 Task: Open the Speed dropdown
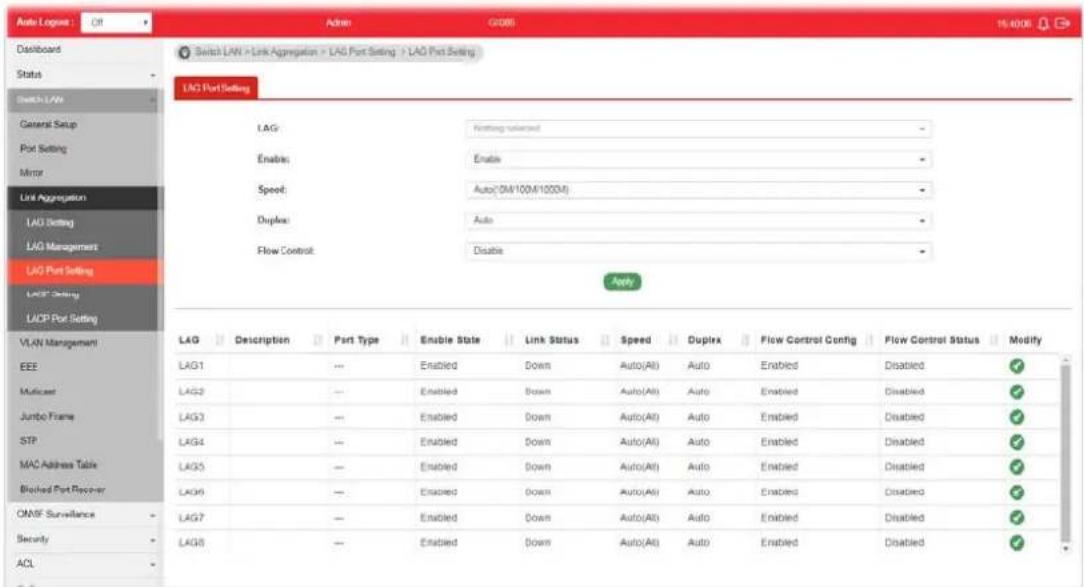[x=698, y=189]
